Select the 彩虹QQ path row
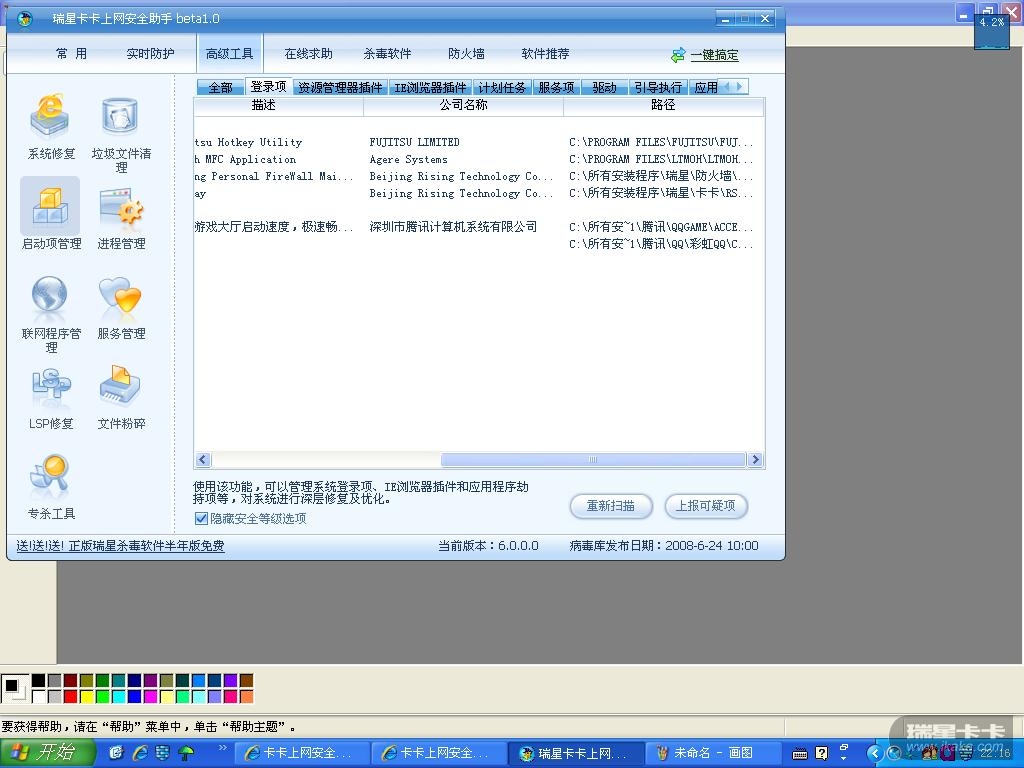Viewport: 1024px width, 768px height. coord(479,244)
